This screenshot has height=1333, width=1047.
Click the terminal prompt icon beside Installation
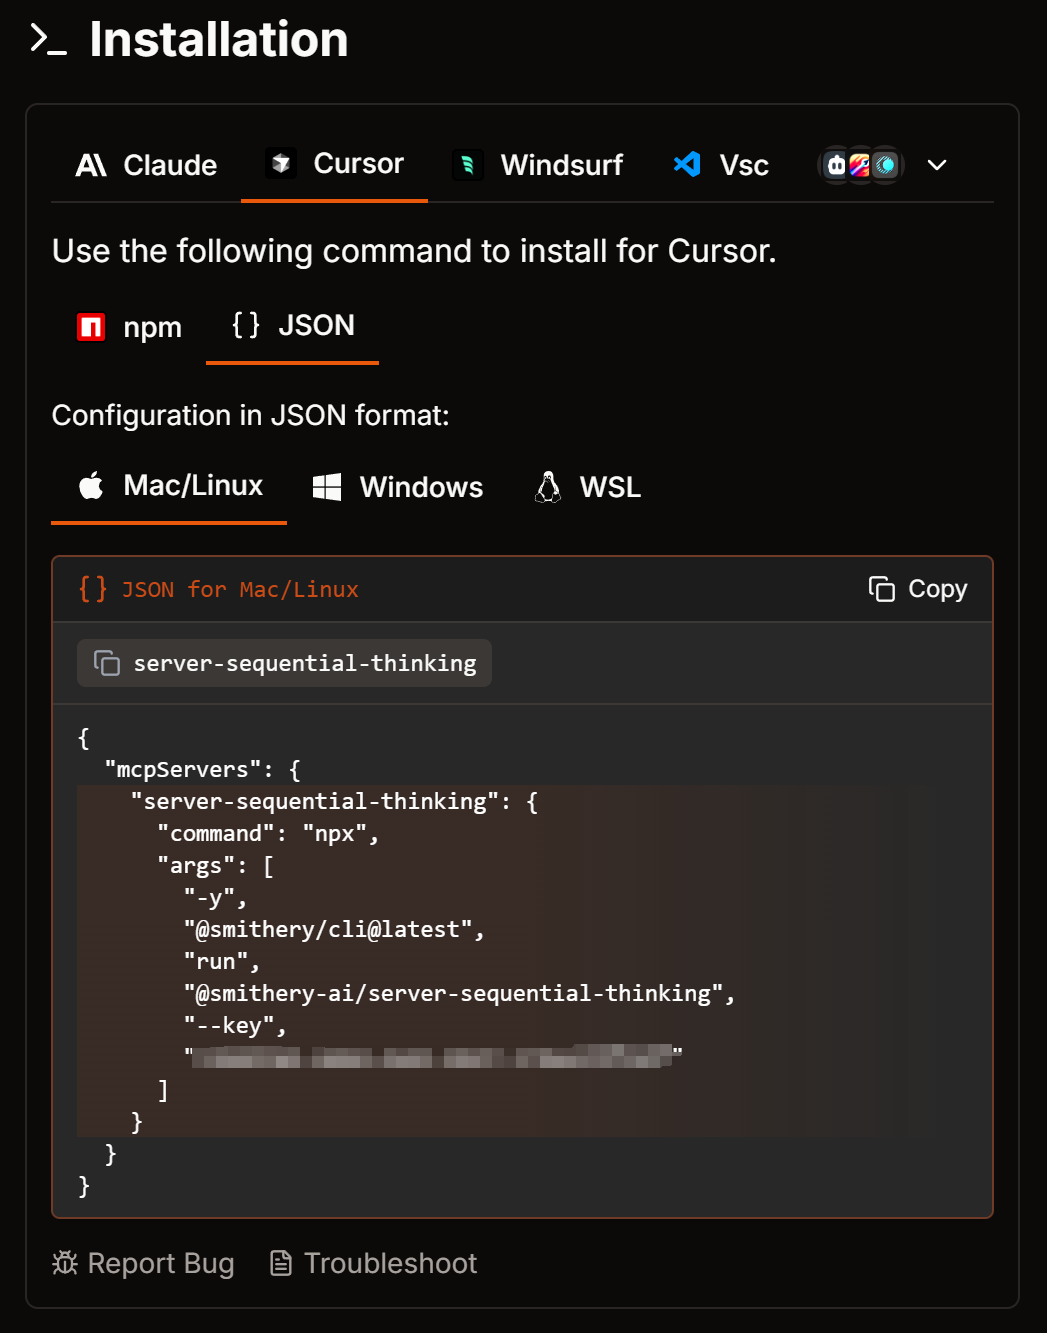click(x=48, y=39)
